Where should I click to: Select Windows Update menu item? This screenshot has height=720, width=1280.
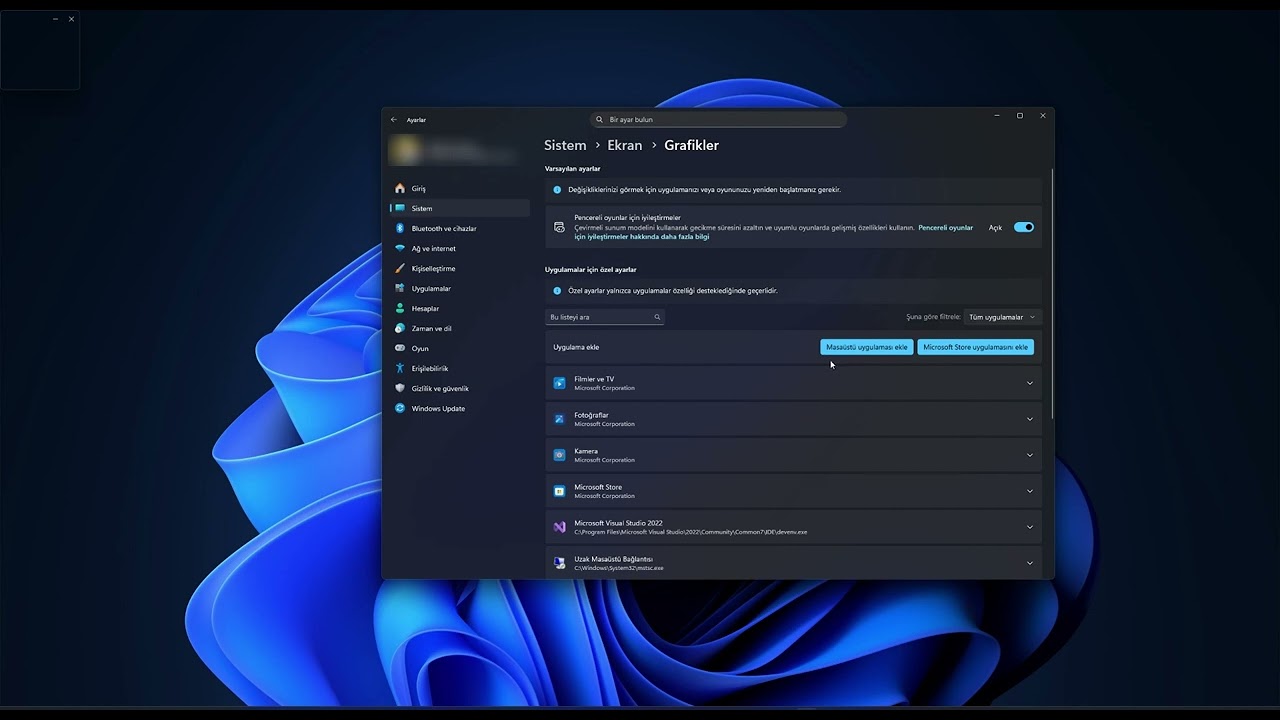460,408
